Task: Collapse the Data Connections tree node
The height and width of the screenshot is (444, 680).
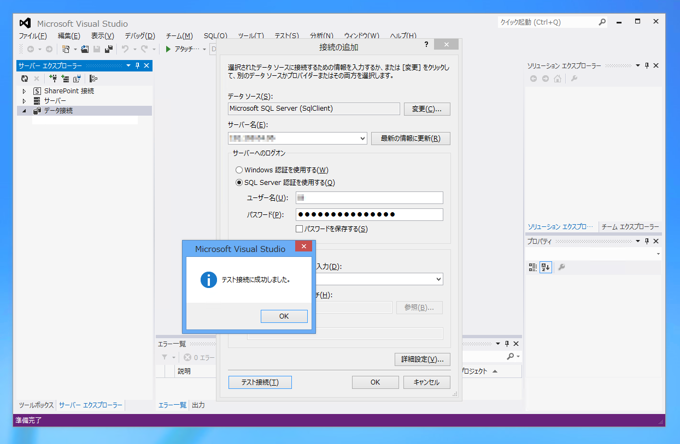Action: 24,111
